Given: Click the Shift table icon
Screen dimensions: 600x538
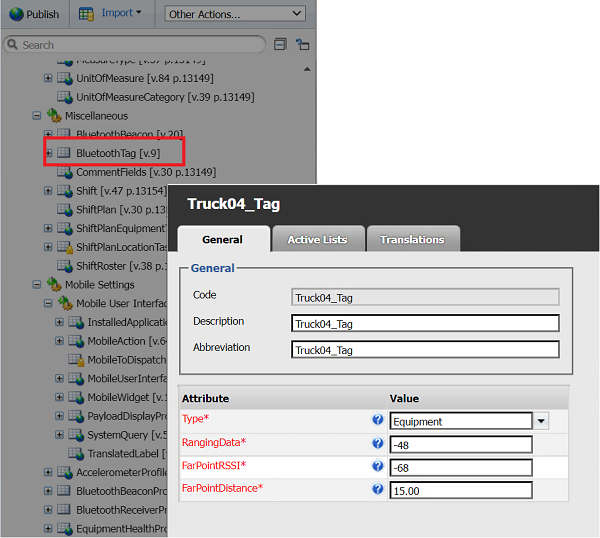Looking at the screenshot, I should (x=65, y=191).
